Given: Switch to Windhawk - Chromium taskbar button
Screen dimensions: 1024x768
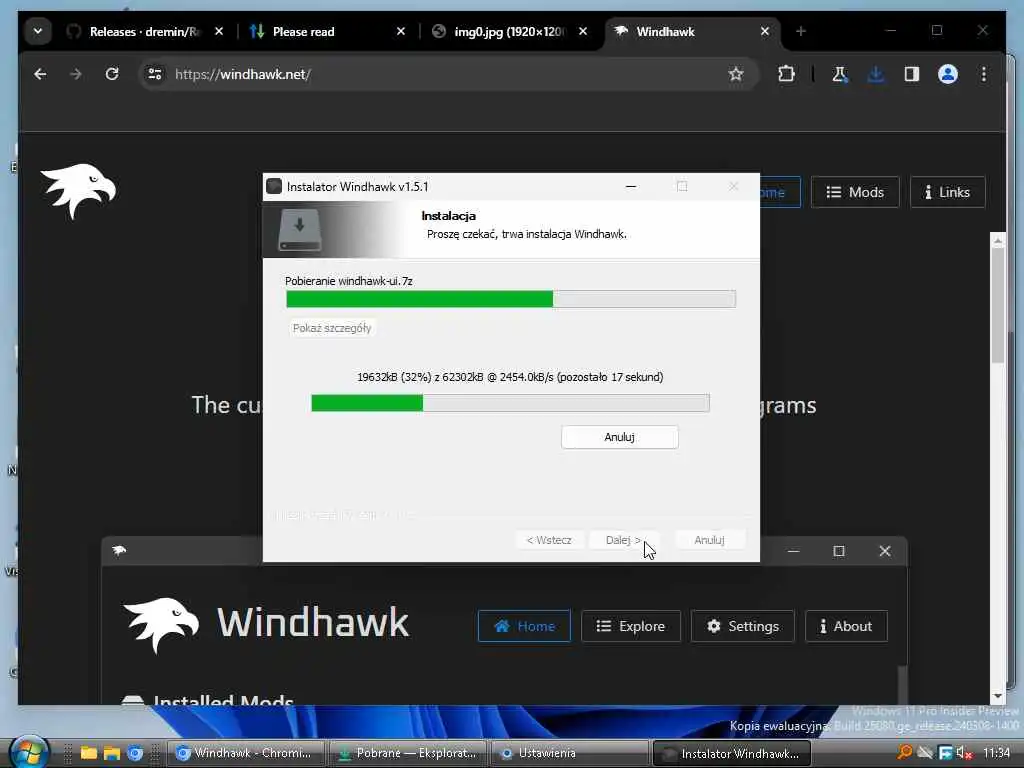Looking at the screenshot, I should (246, 753).
